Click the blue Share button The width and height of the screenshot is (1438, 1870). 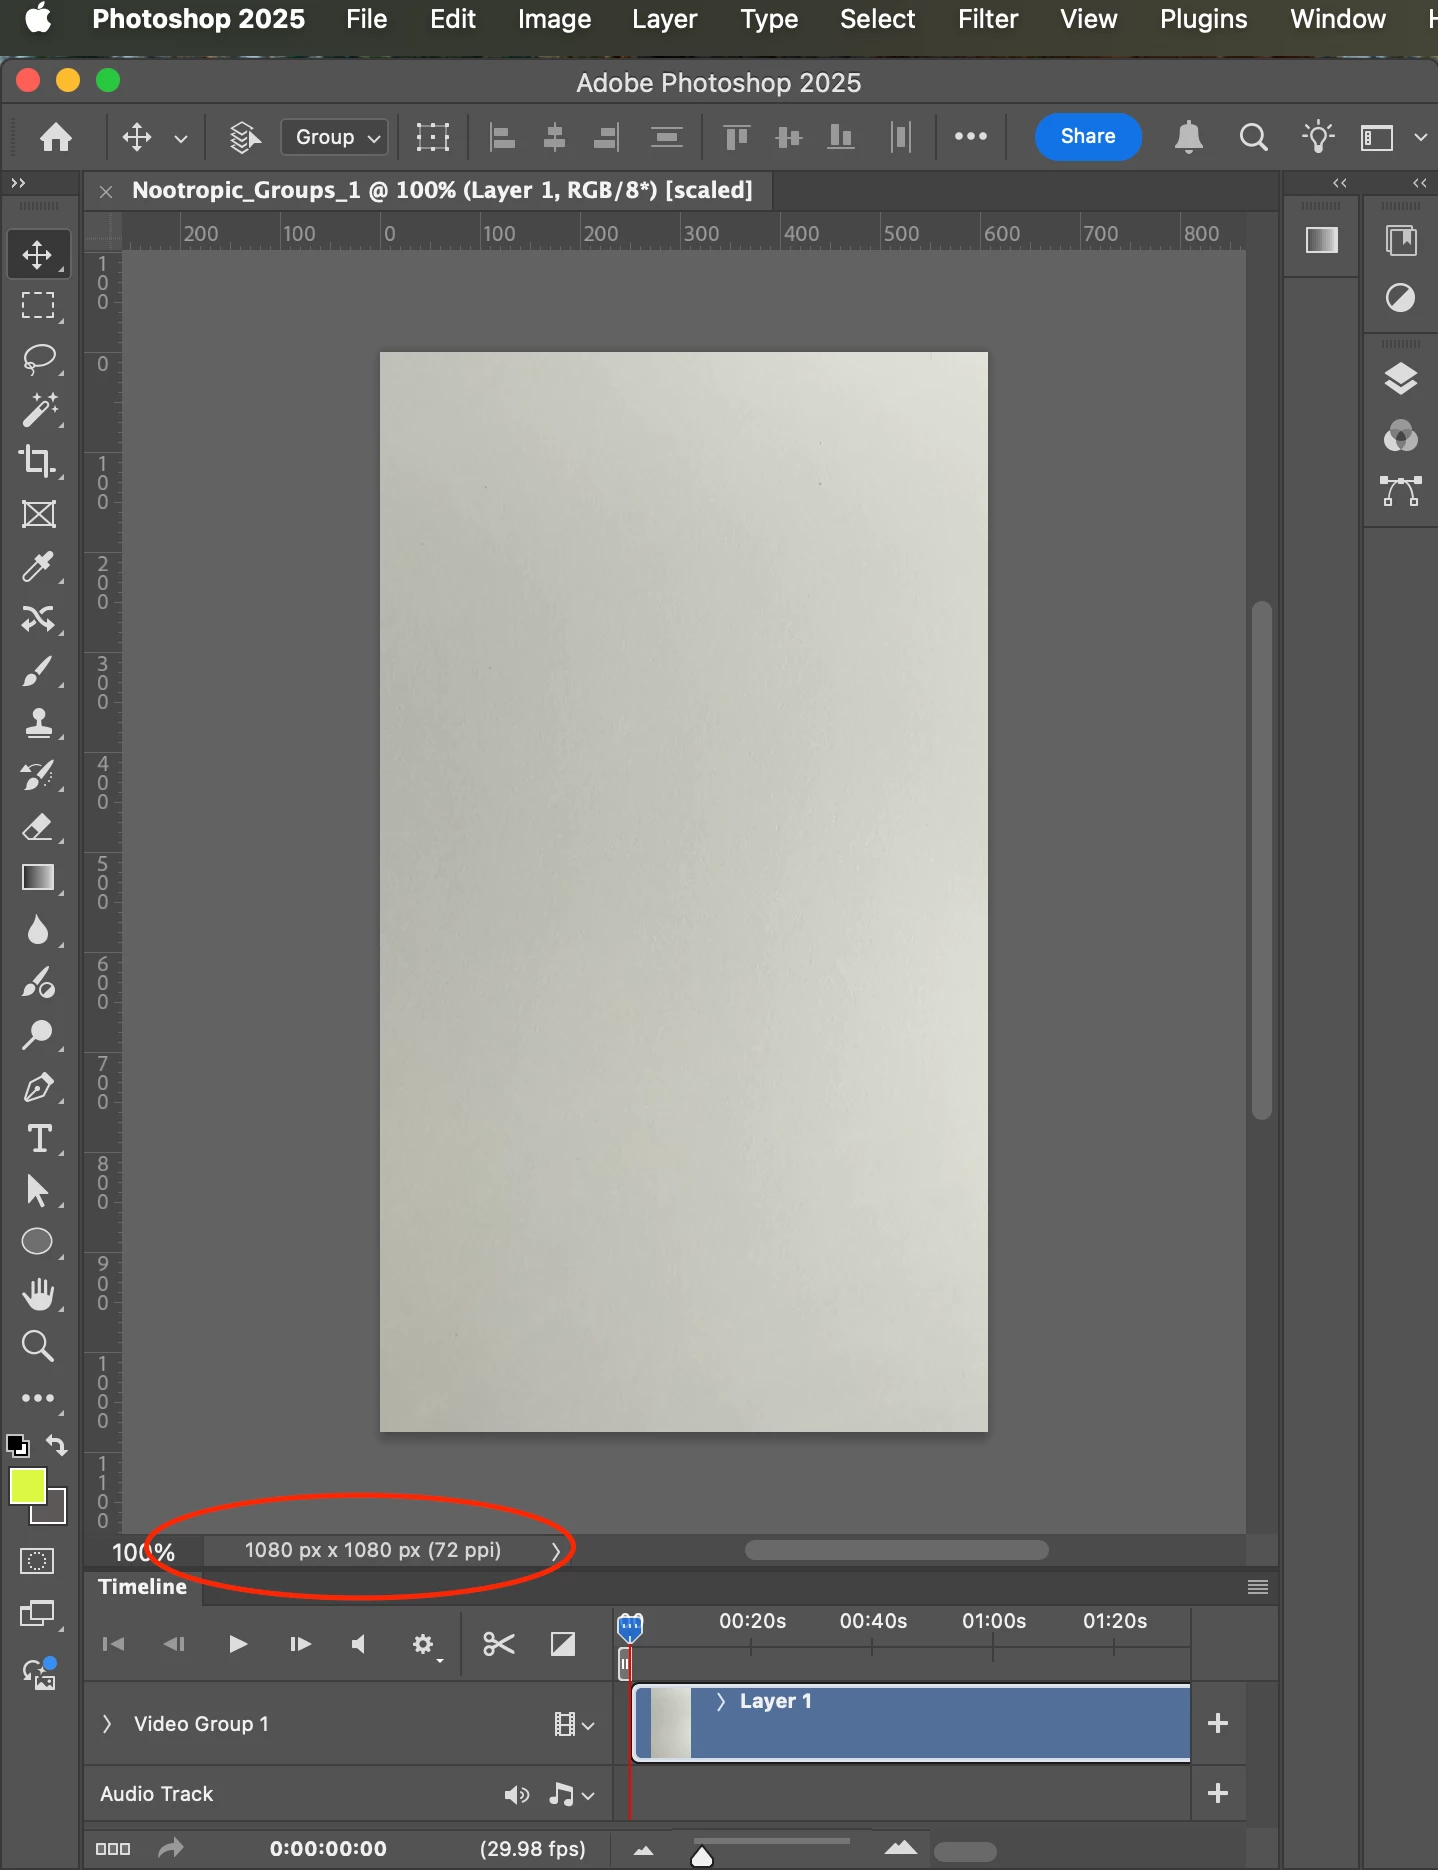[x=1088, y=137]
